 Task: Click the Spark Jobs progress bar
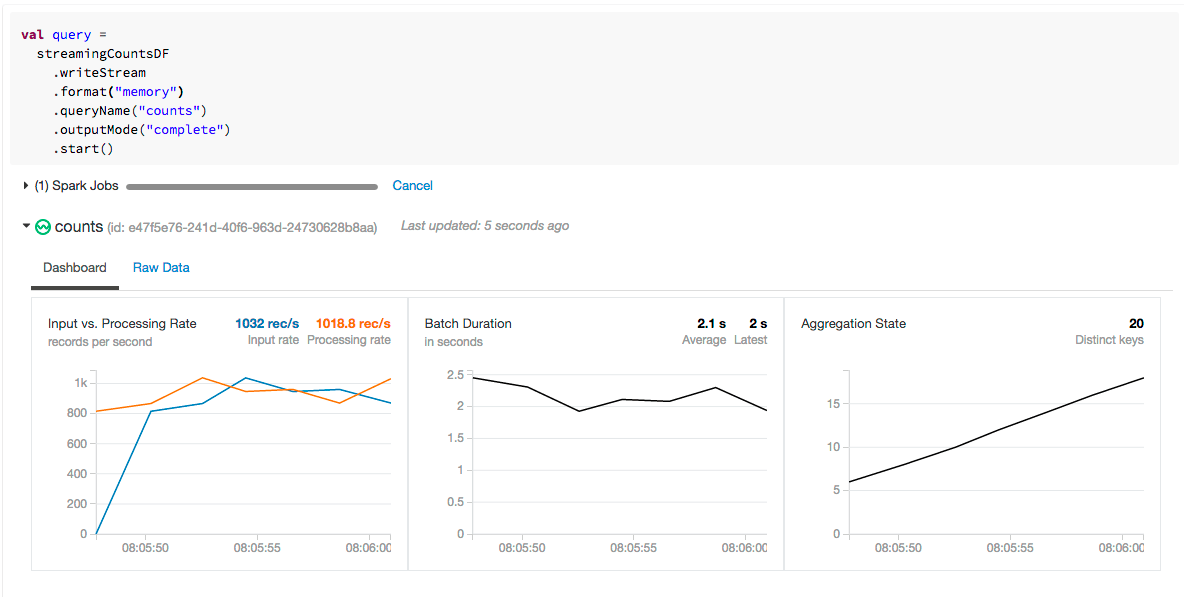(252, 186)
